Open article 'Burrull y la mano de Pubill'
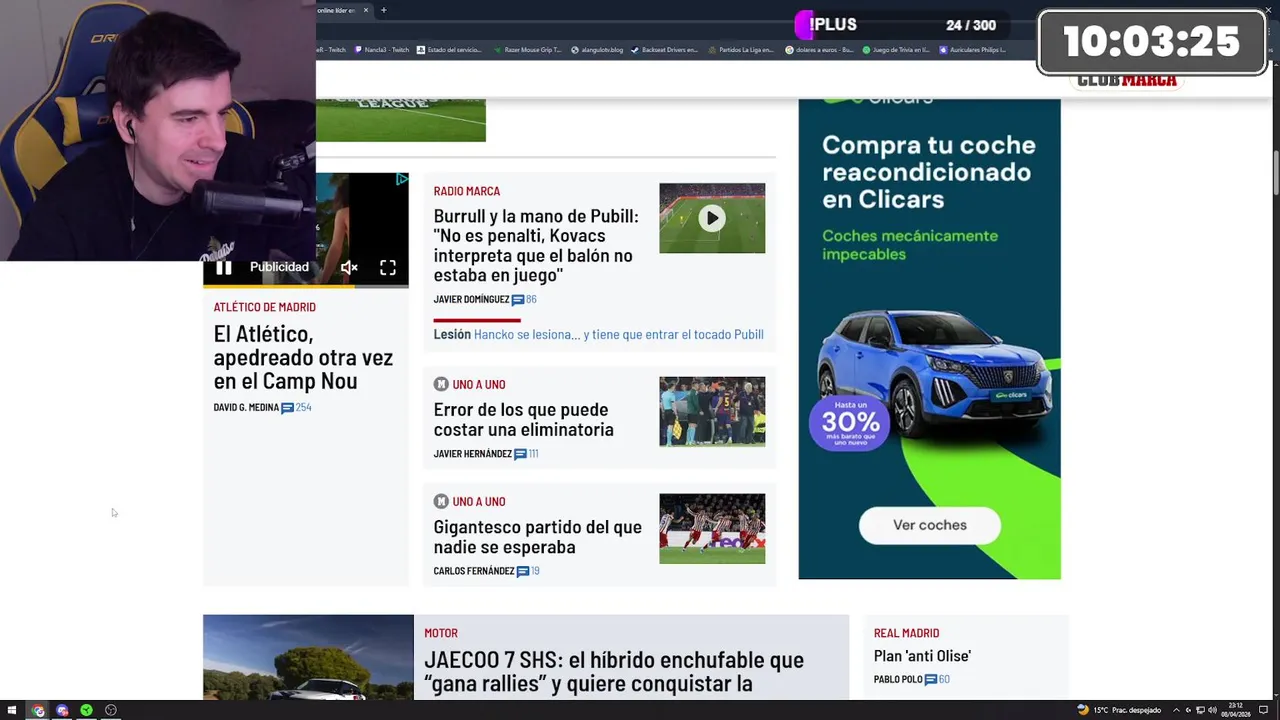Viewport: 1280px width, 720px height. click(x=535, y=245)
